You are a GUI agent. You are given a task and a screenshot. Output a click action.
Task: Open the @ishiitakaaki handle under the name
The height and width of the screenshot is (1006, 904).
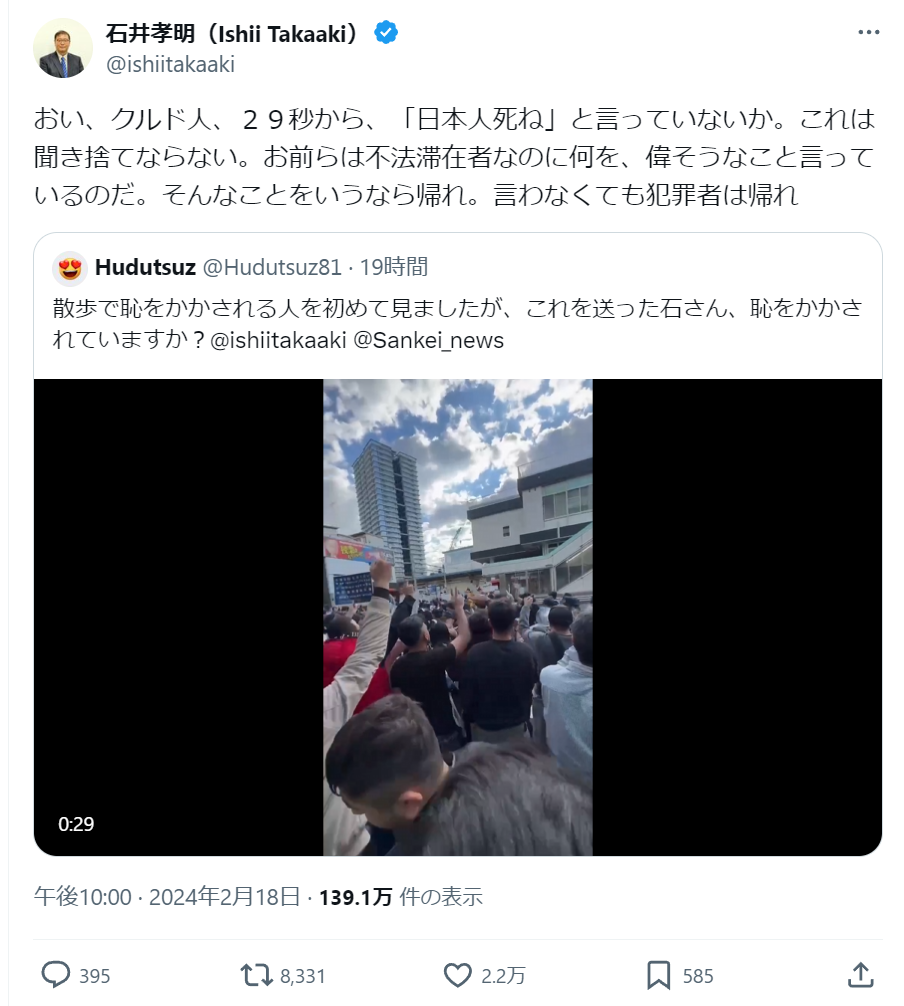(170, 64)
